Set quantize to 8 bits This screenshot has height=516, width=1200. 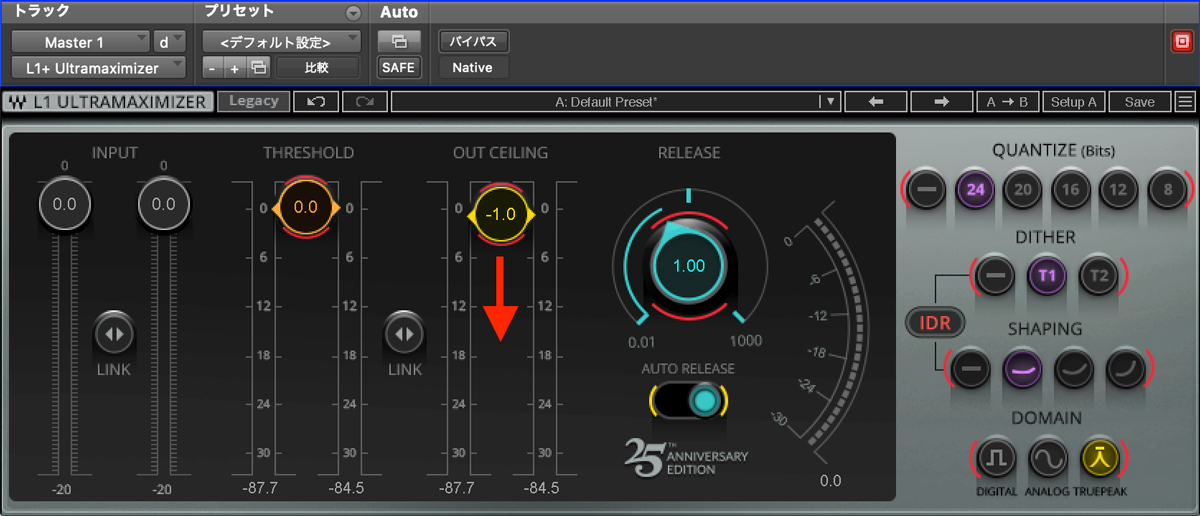(x=1165, y=189)
